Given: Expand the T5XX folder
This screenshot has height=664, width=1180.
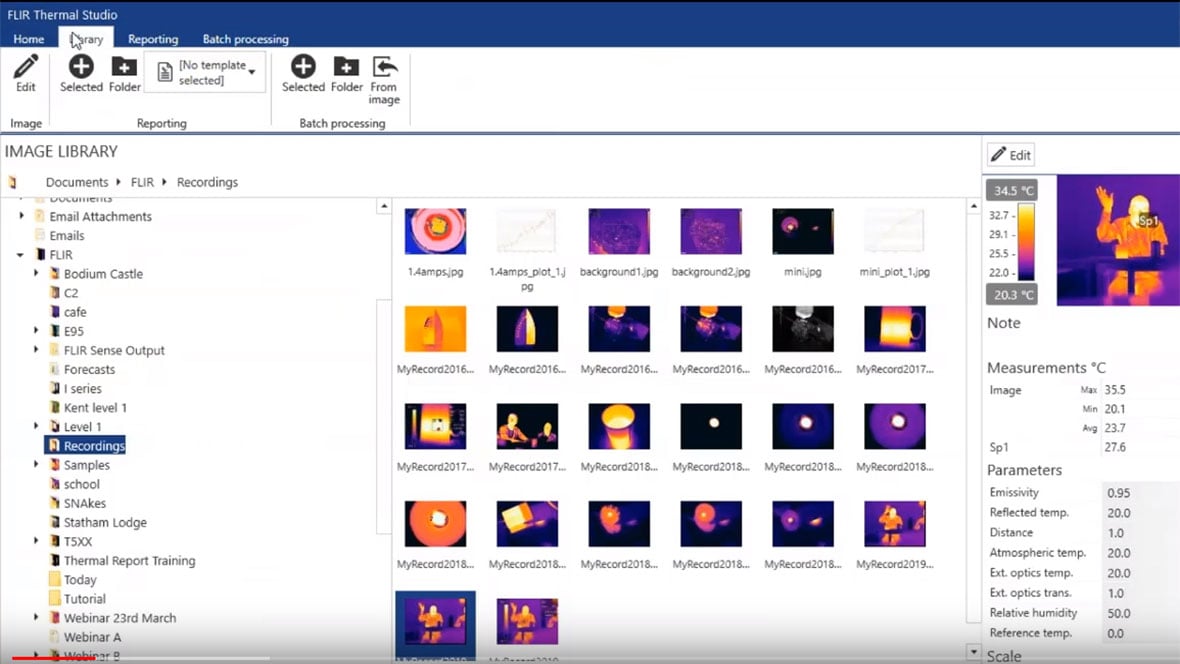Looking at the screenshot, I should click(37, 542).
